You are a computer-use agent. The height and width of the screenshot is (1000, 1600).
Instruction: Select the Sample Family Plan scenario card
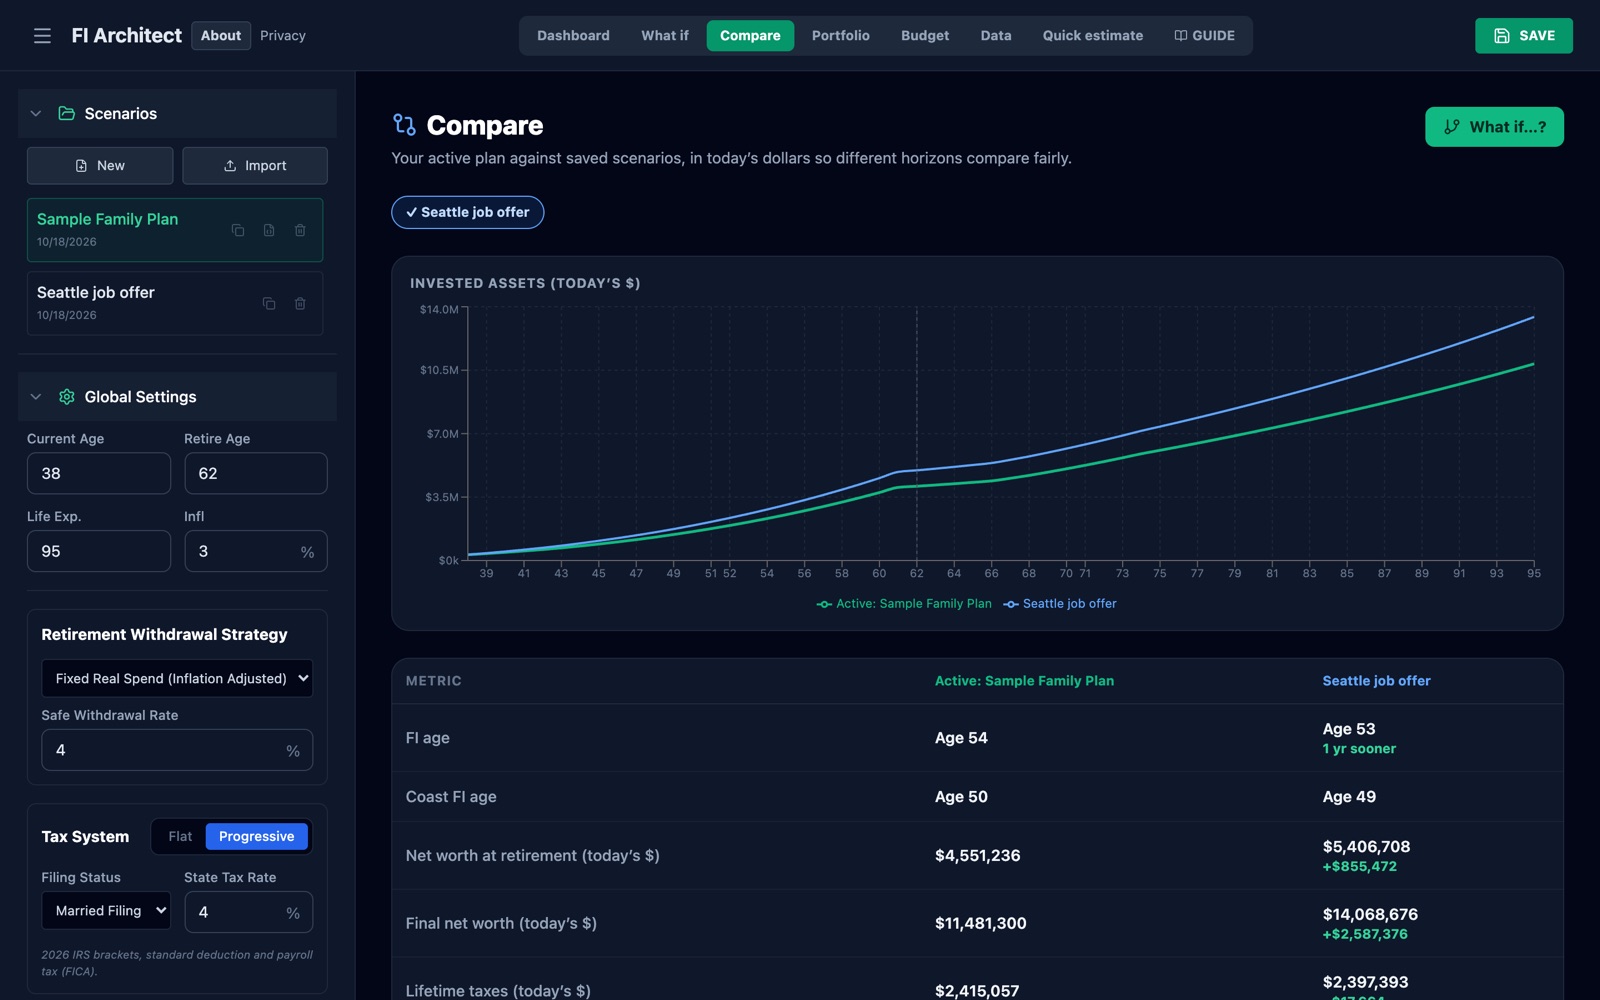(x=175, y=230)
